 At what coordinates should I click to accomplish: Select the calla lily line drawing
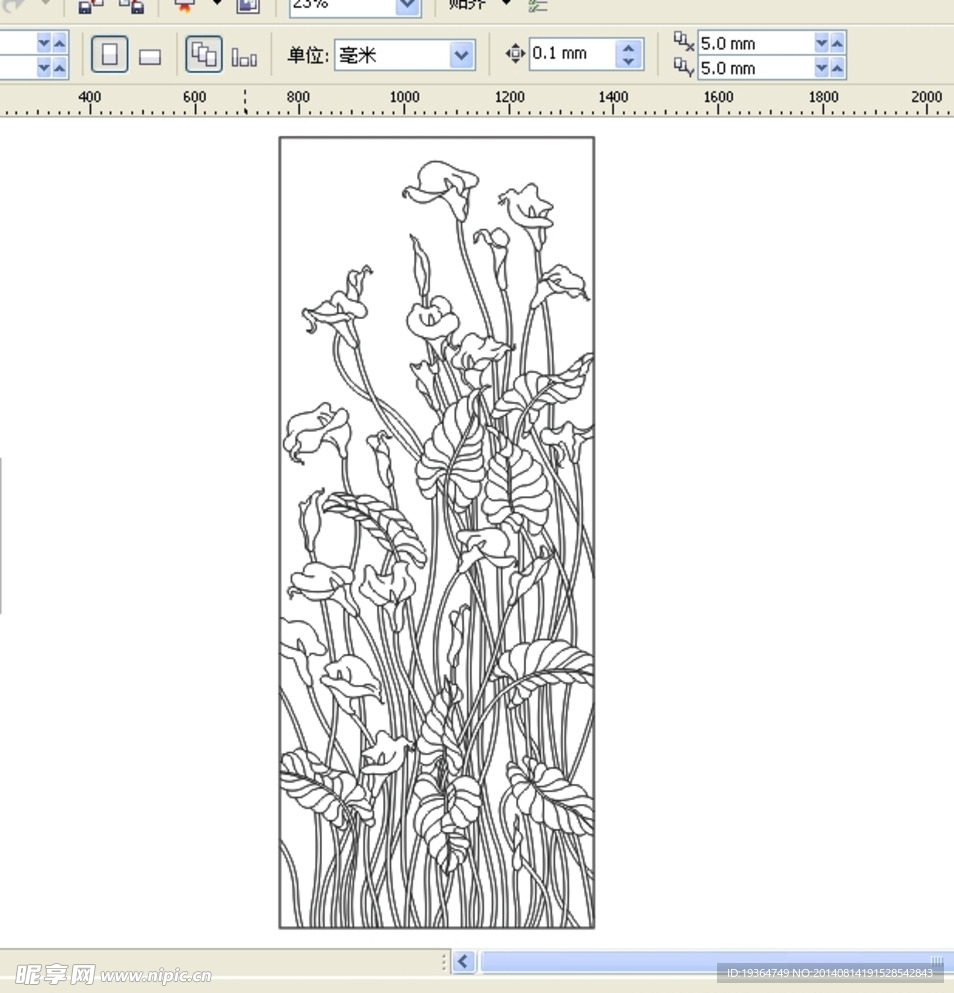436,532
